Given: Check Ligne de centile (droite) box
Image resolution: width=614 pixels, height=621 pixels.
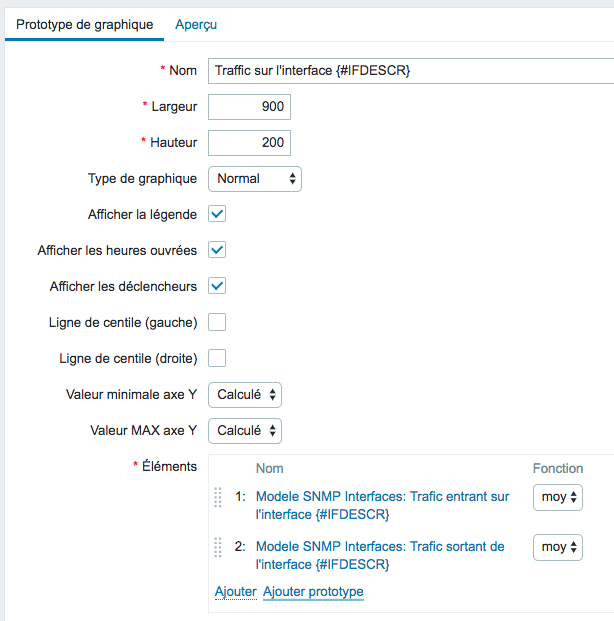Looking at the screenshot, I should click(x=217, y=358).
